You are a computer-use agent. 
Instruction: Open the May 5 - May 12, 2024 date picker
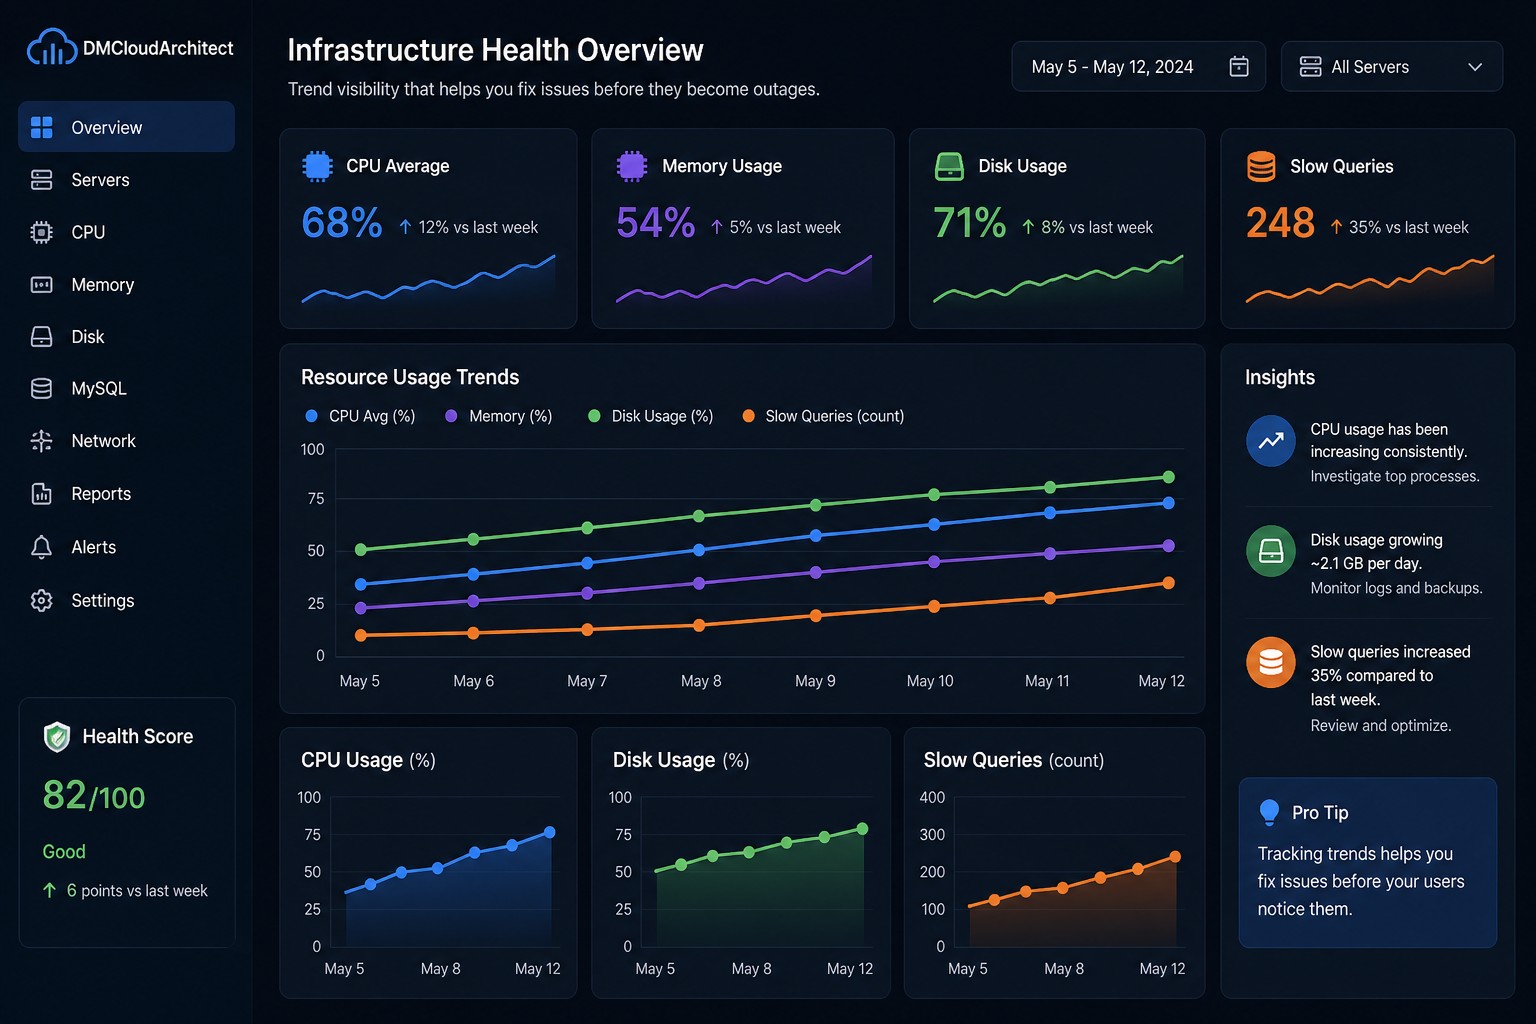click(x=1139, y=67)
